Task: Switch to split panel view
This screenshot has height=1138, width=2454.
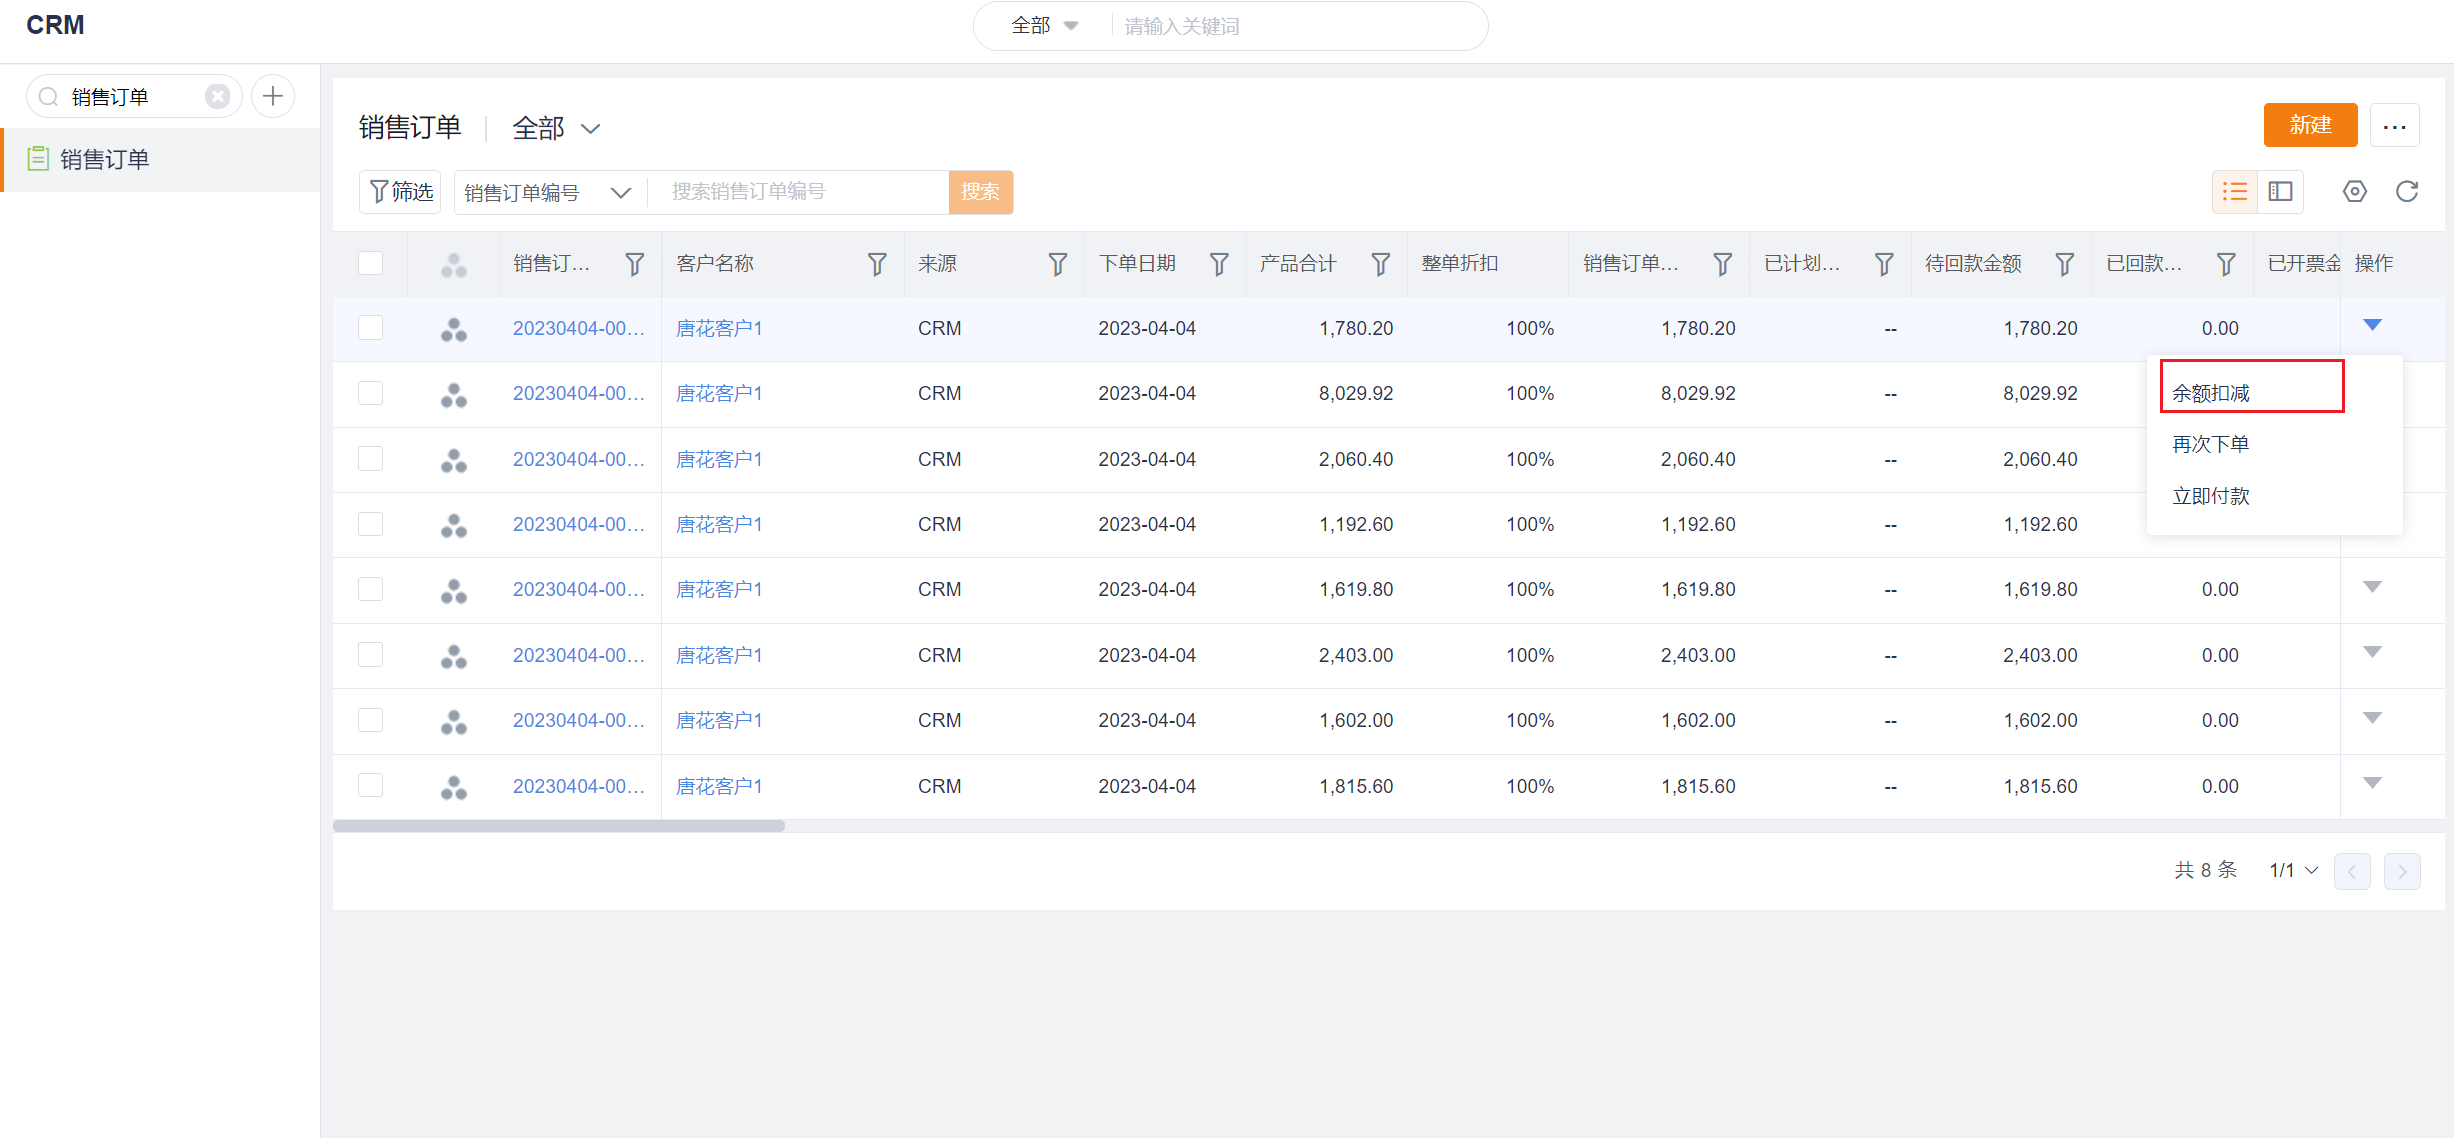Action: pyautogui.click(x=2281, y=192)
